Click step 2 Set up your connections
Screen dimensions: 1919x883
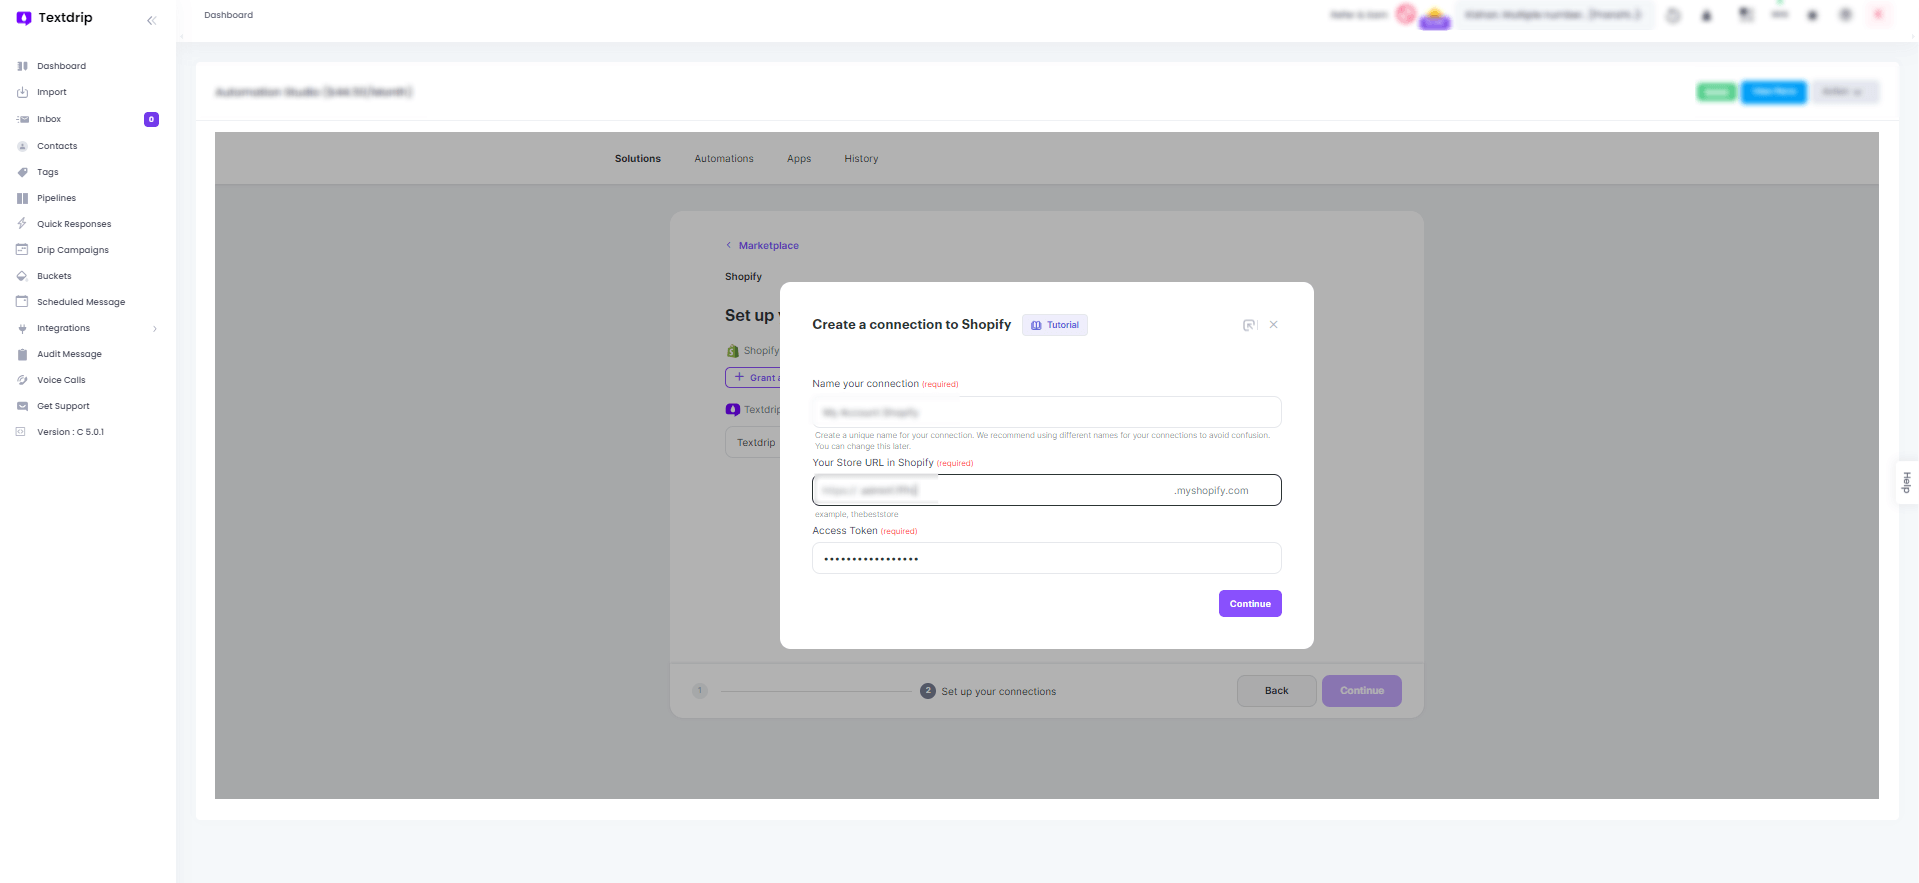[x=988, y=691]
